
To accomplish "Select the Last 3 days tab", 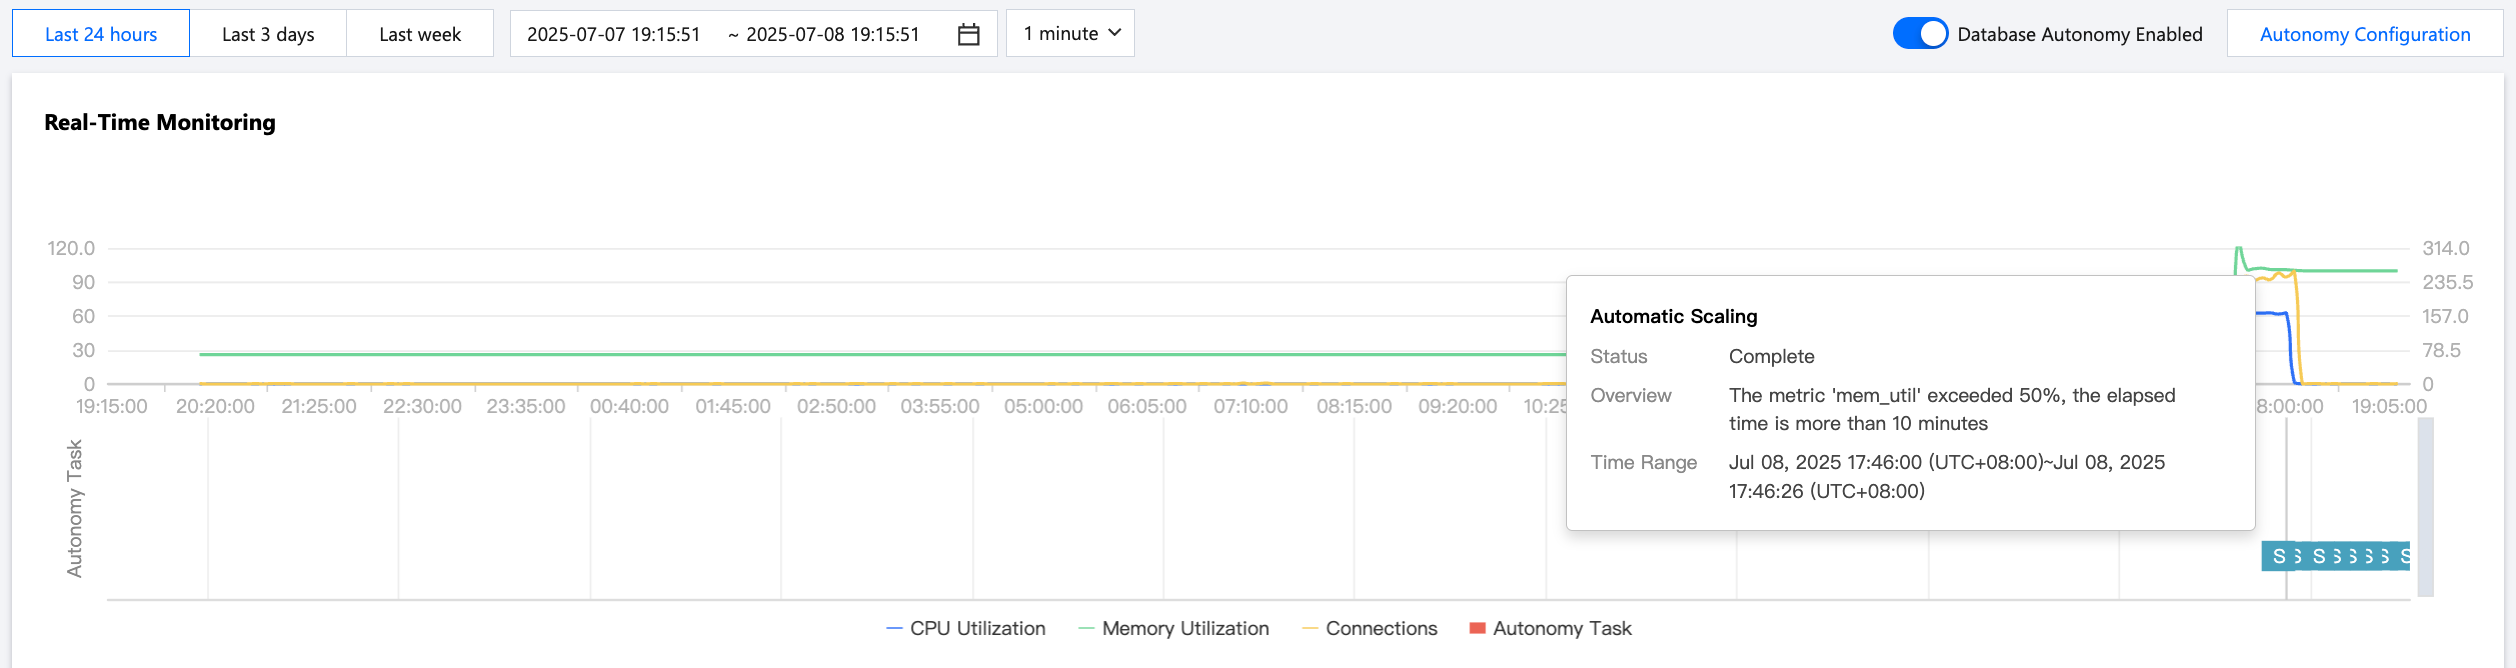I will tap(268, 34).
